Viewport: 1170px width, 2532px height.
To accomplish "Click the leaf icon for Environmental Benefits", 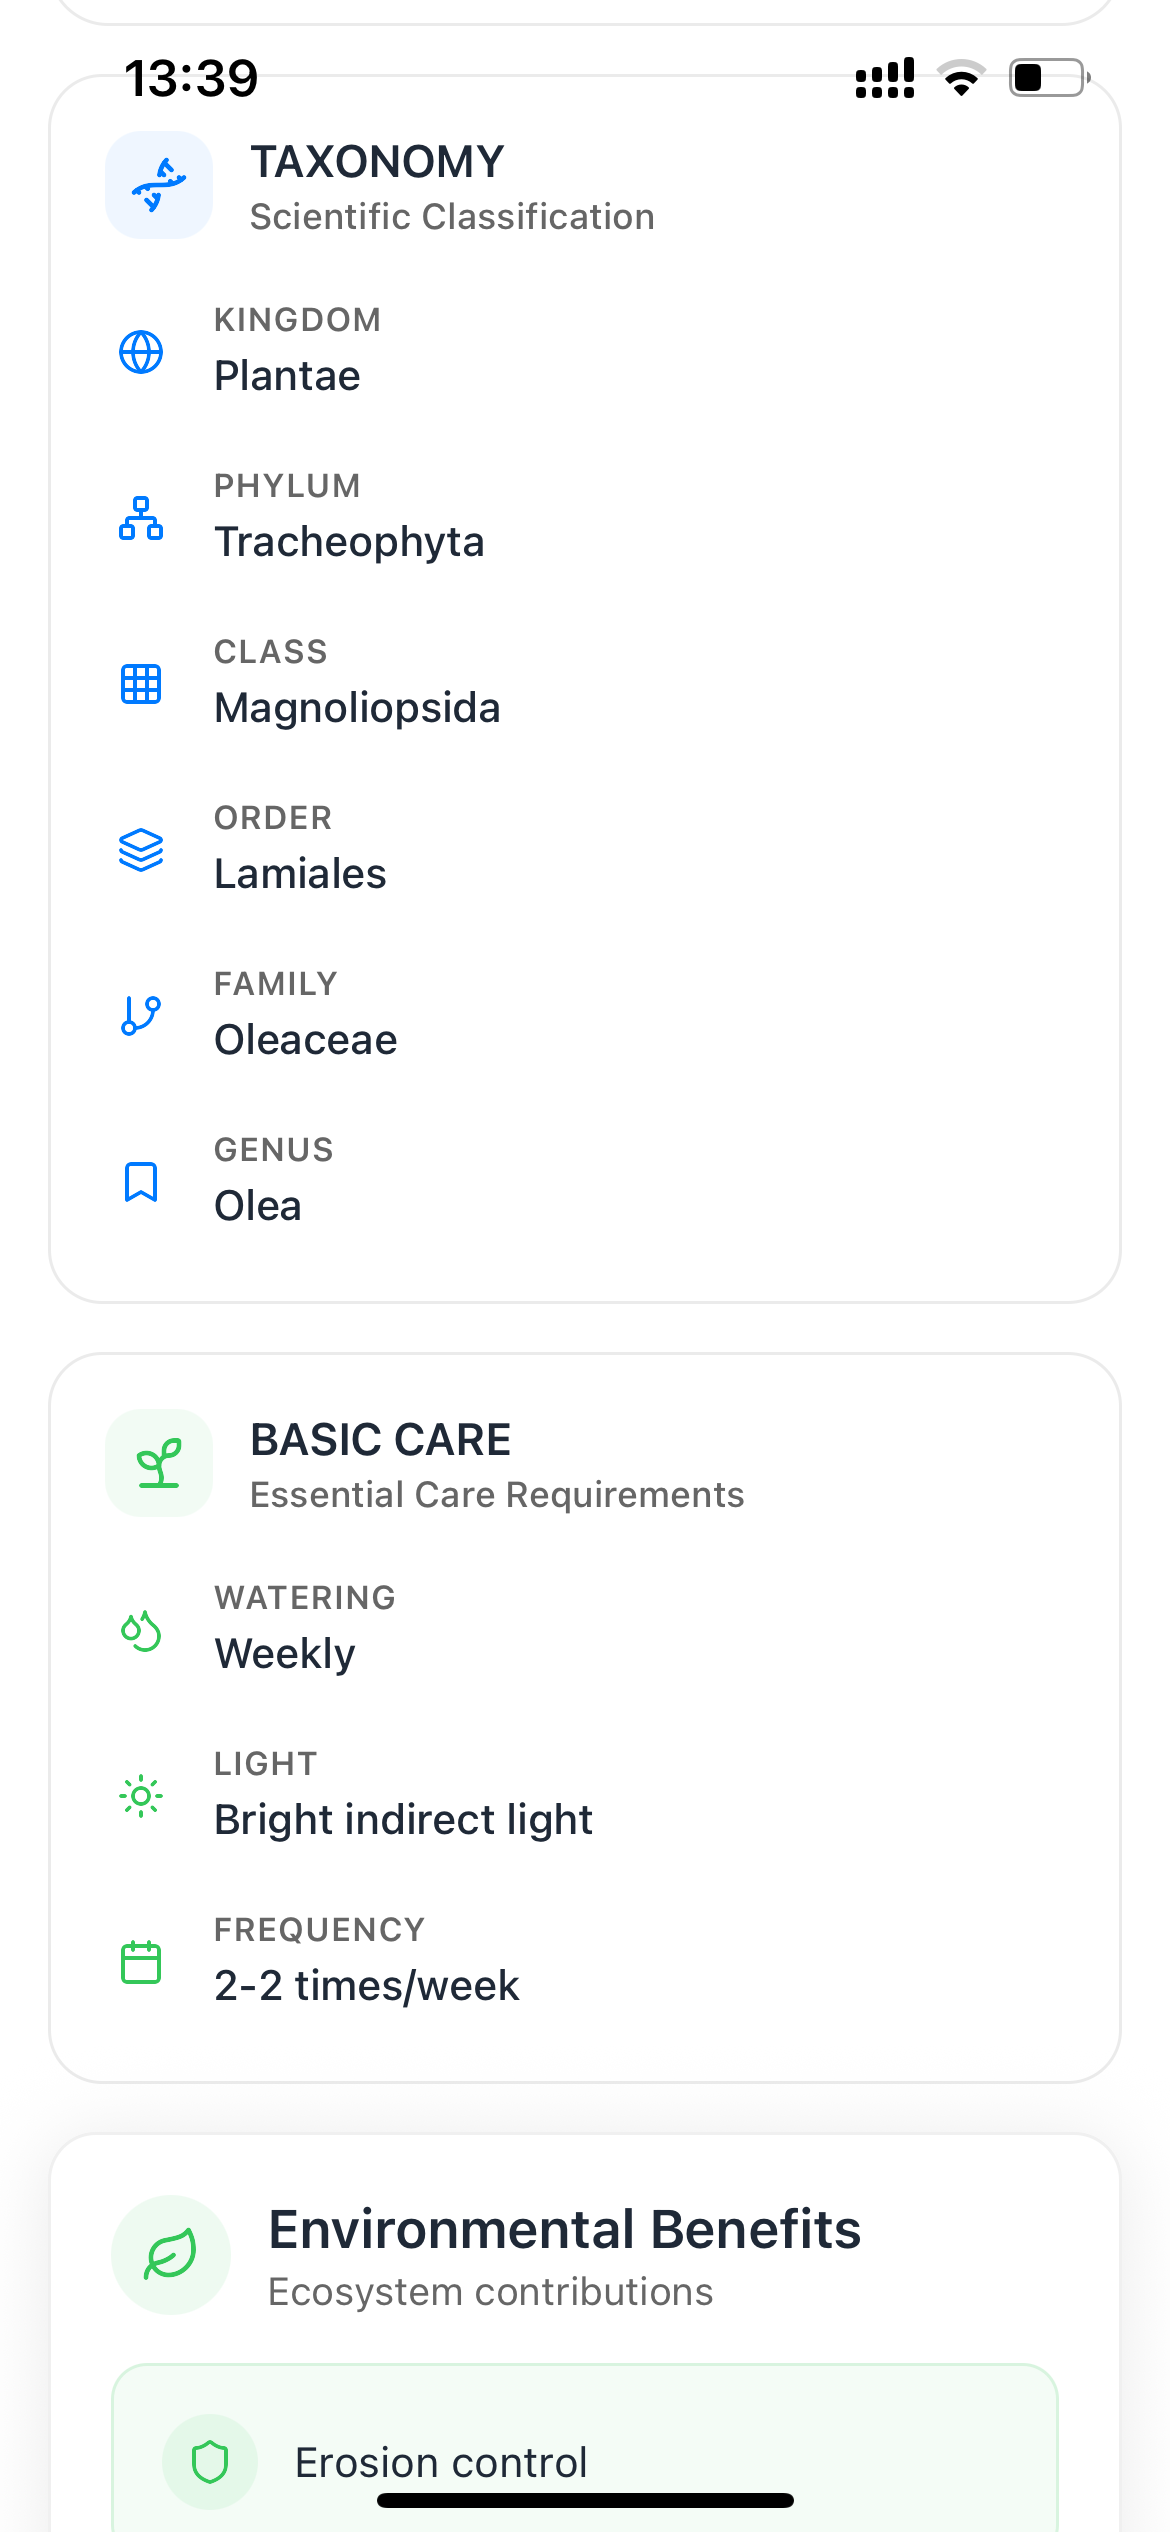I will pyautogui.click(x=171, y=2255).
